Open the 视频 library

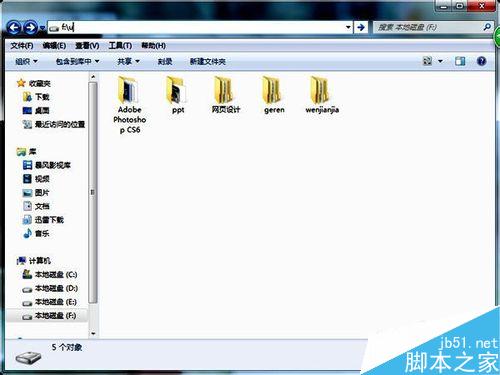point(36,179)
